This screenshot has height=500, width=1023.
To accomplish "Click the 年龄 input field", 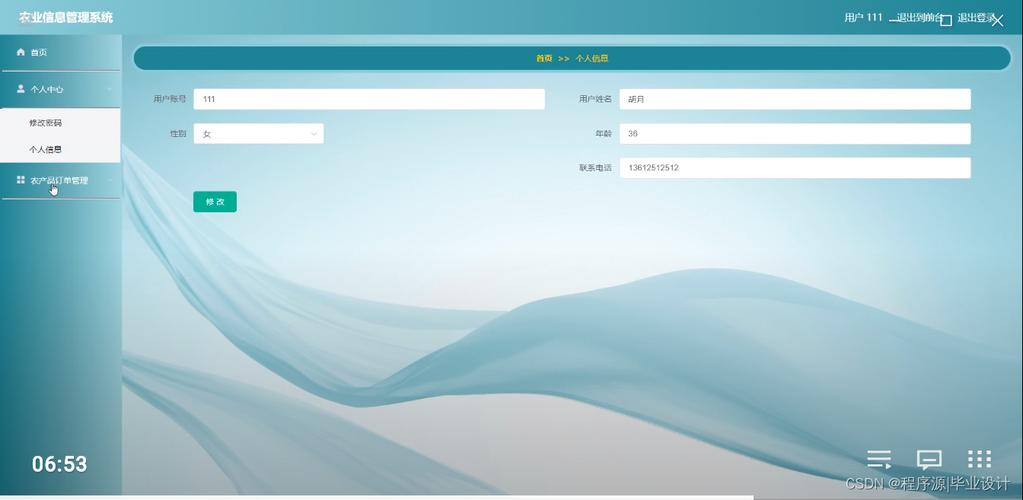I will pyautogui.click(x=794, y=134).
